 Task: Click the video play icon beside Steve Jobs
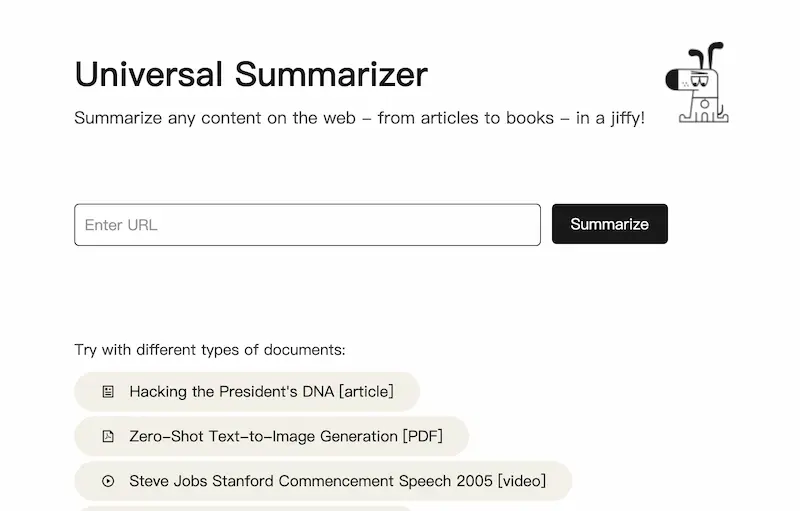point(108,481)
